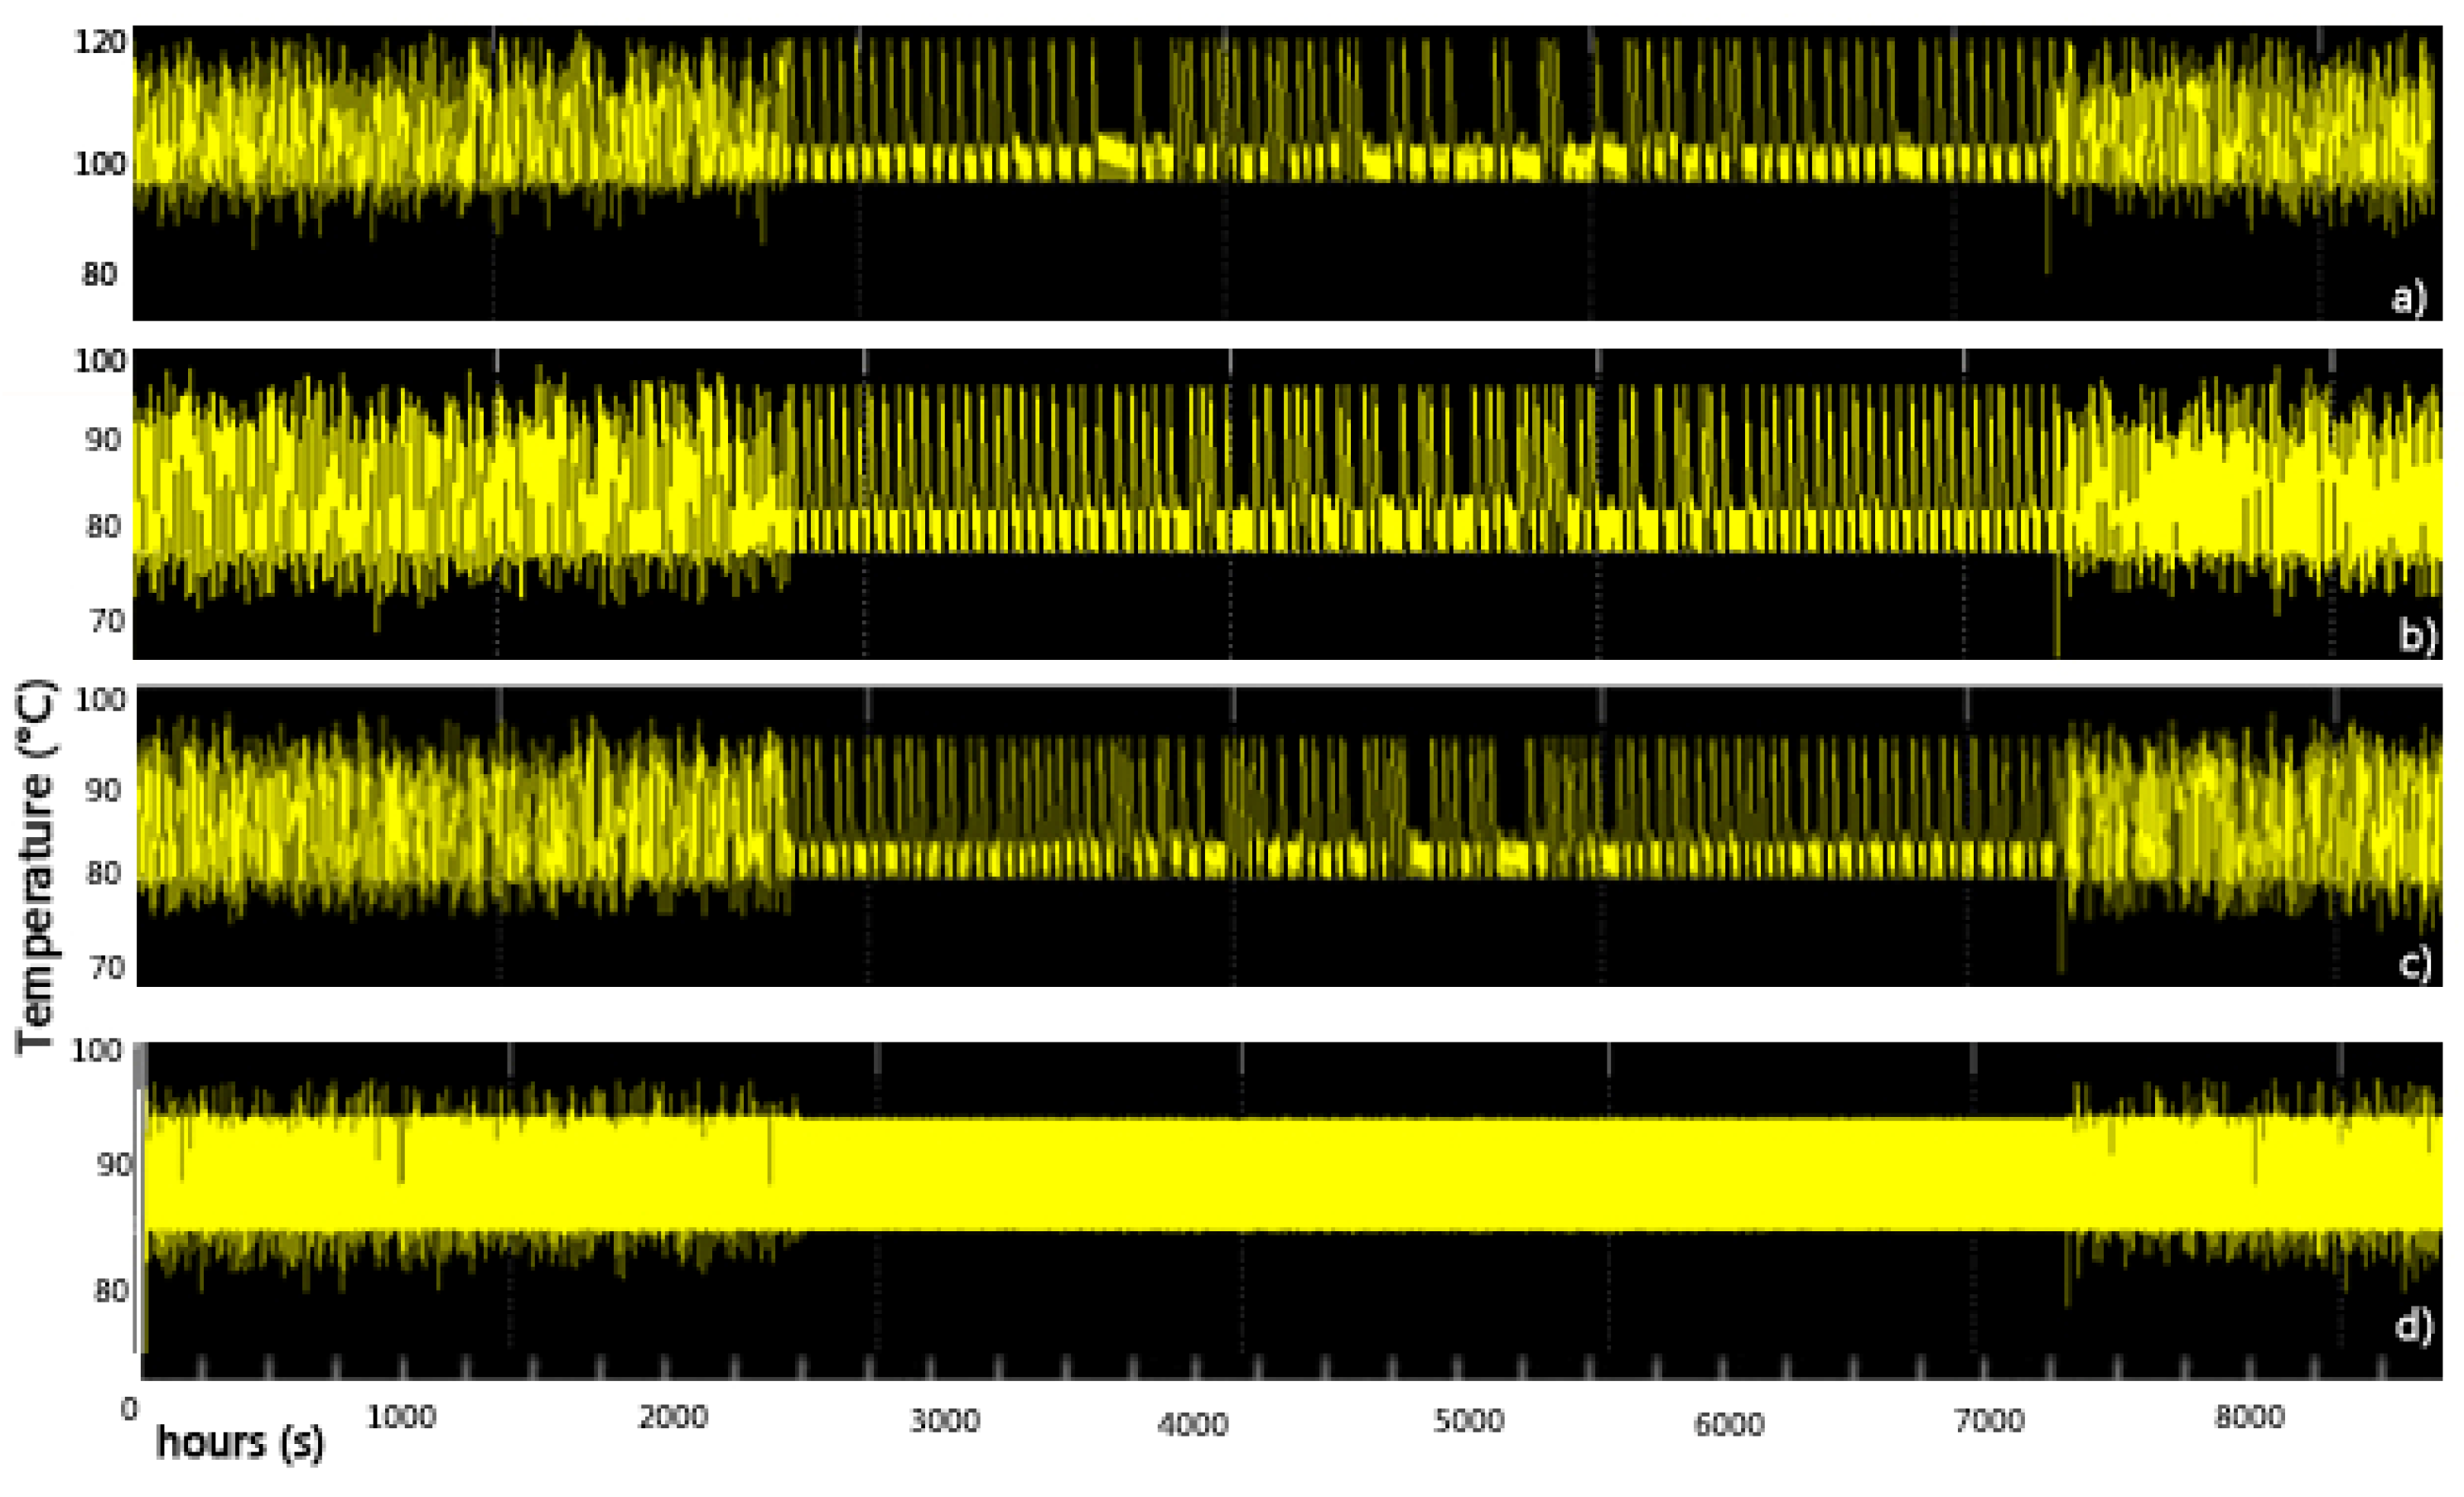Click the 80 tick label in panel d
Image resolution: width=2464 pixels, height=1497 pixels.
point(111,1291)
